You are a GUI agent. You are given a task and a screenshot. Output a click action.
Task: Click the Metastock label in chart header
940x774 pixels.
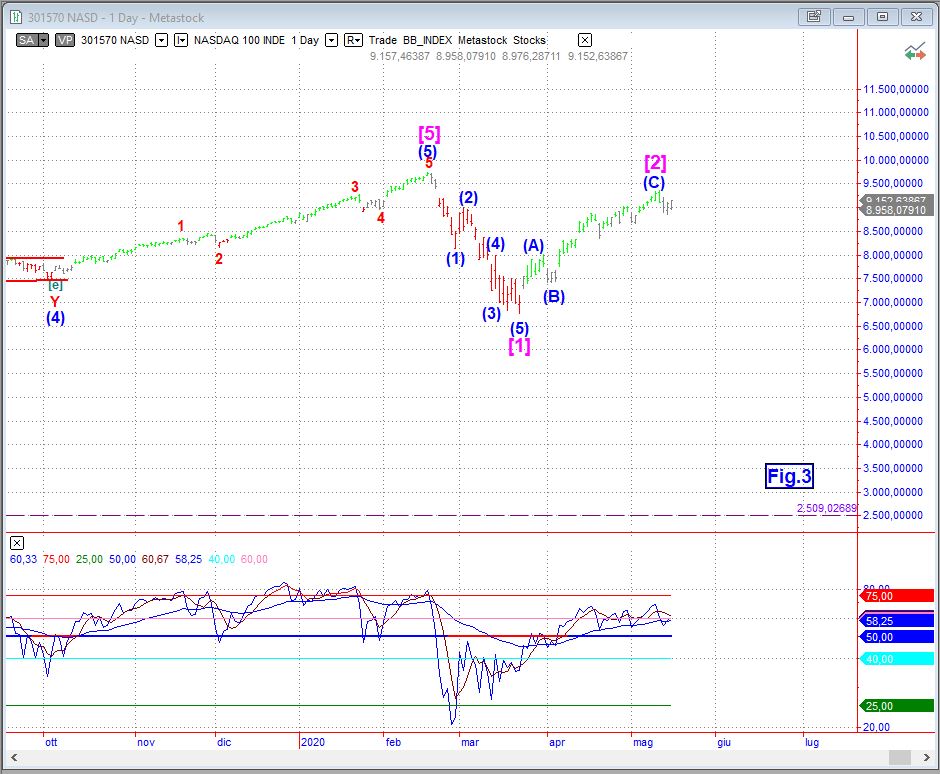click(x=483, y=40)
